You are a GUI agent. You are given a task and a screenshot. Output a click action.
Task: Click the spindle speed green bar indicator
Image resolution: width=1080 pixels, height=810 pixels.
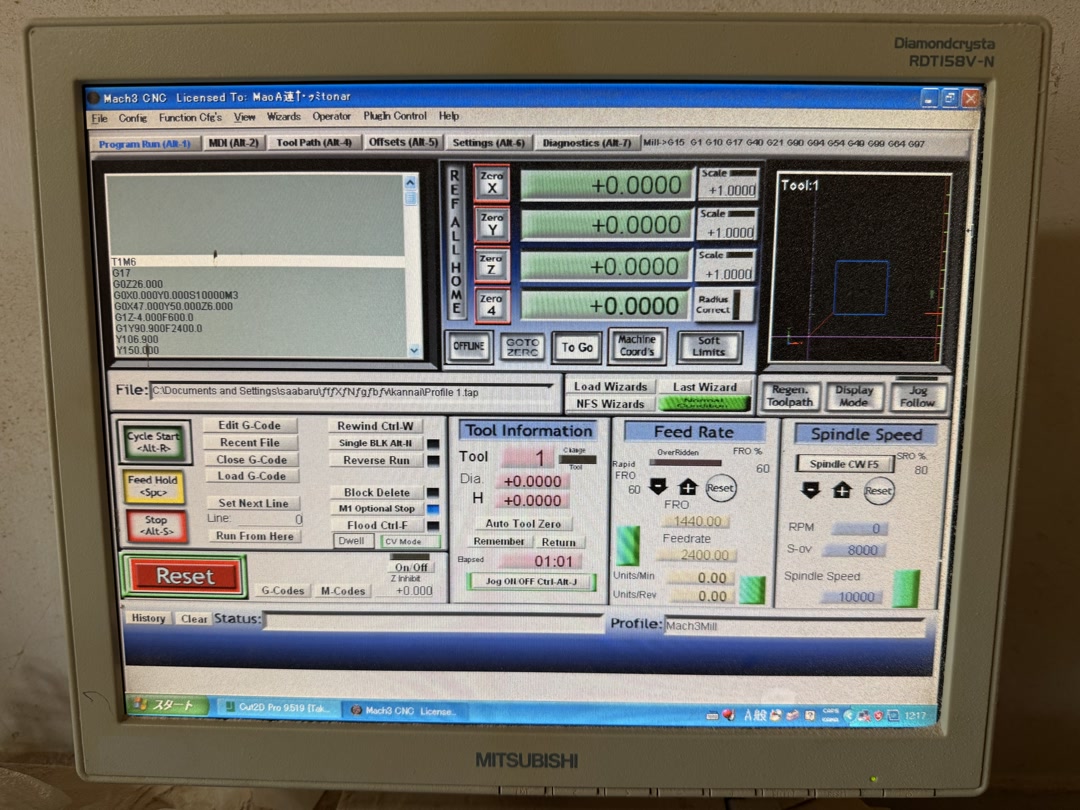906,589
